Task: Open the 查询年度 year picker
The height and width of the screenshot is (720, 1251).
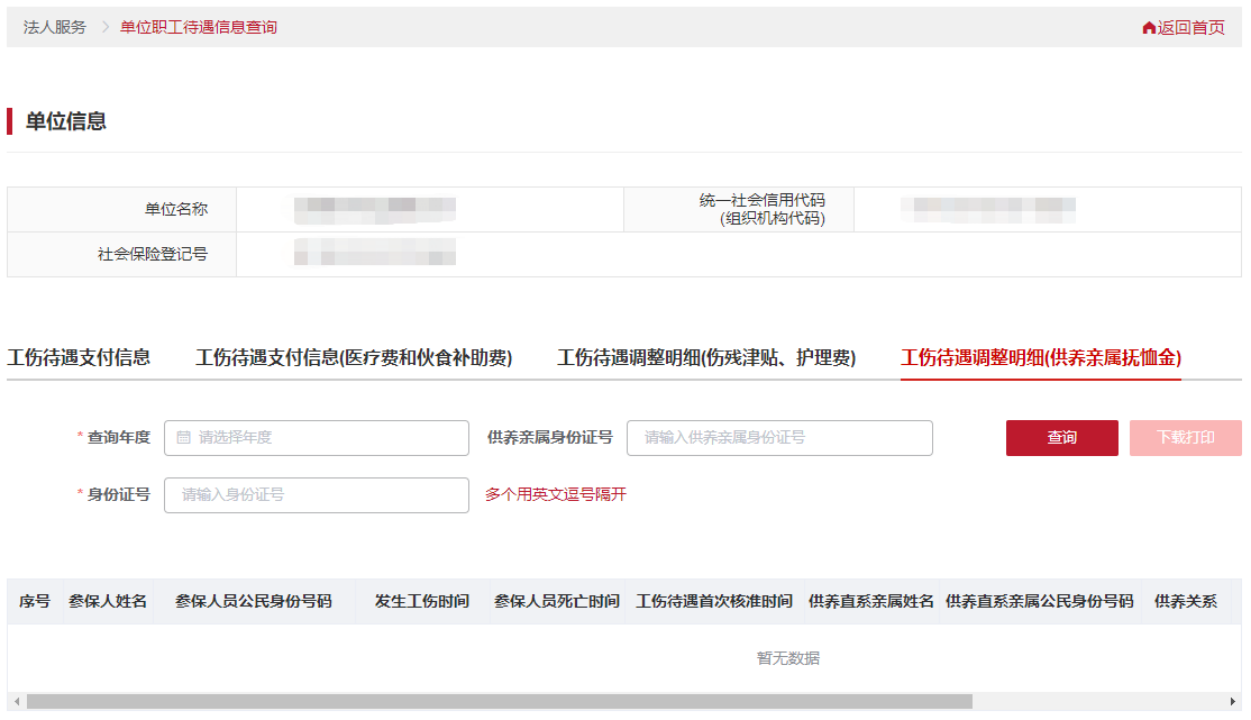Action: coord(316,437)
